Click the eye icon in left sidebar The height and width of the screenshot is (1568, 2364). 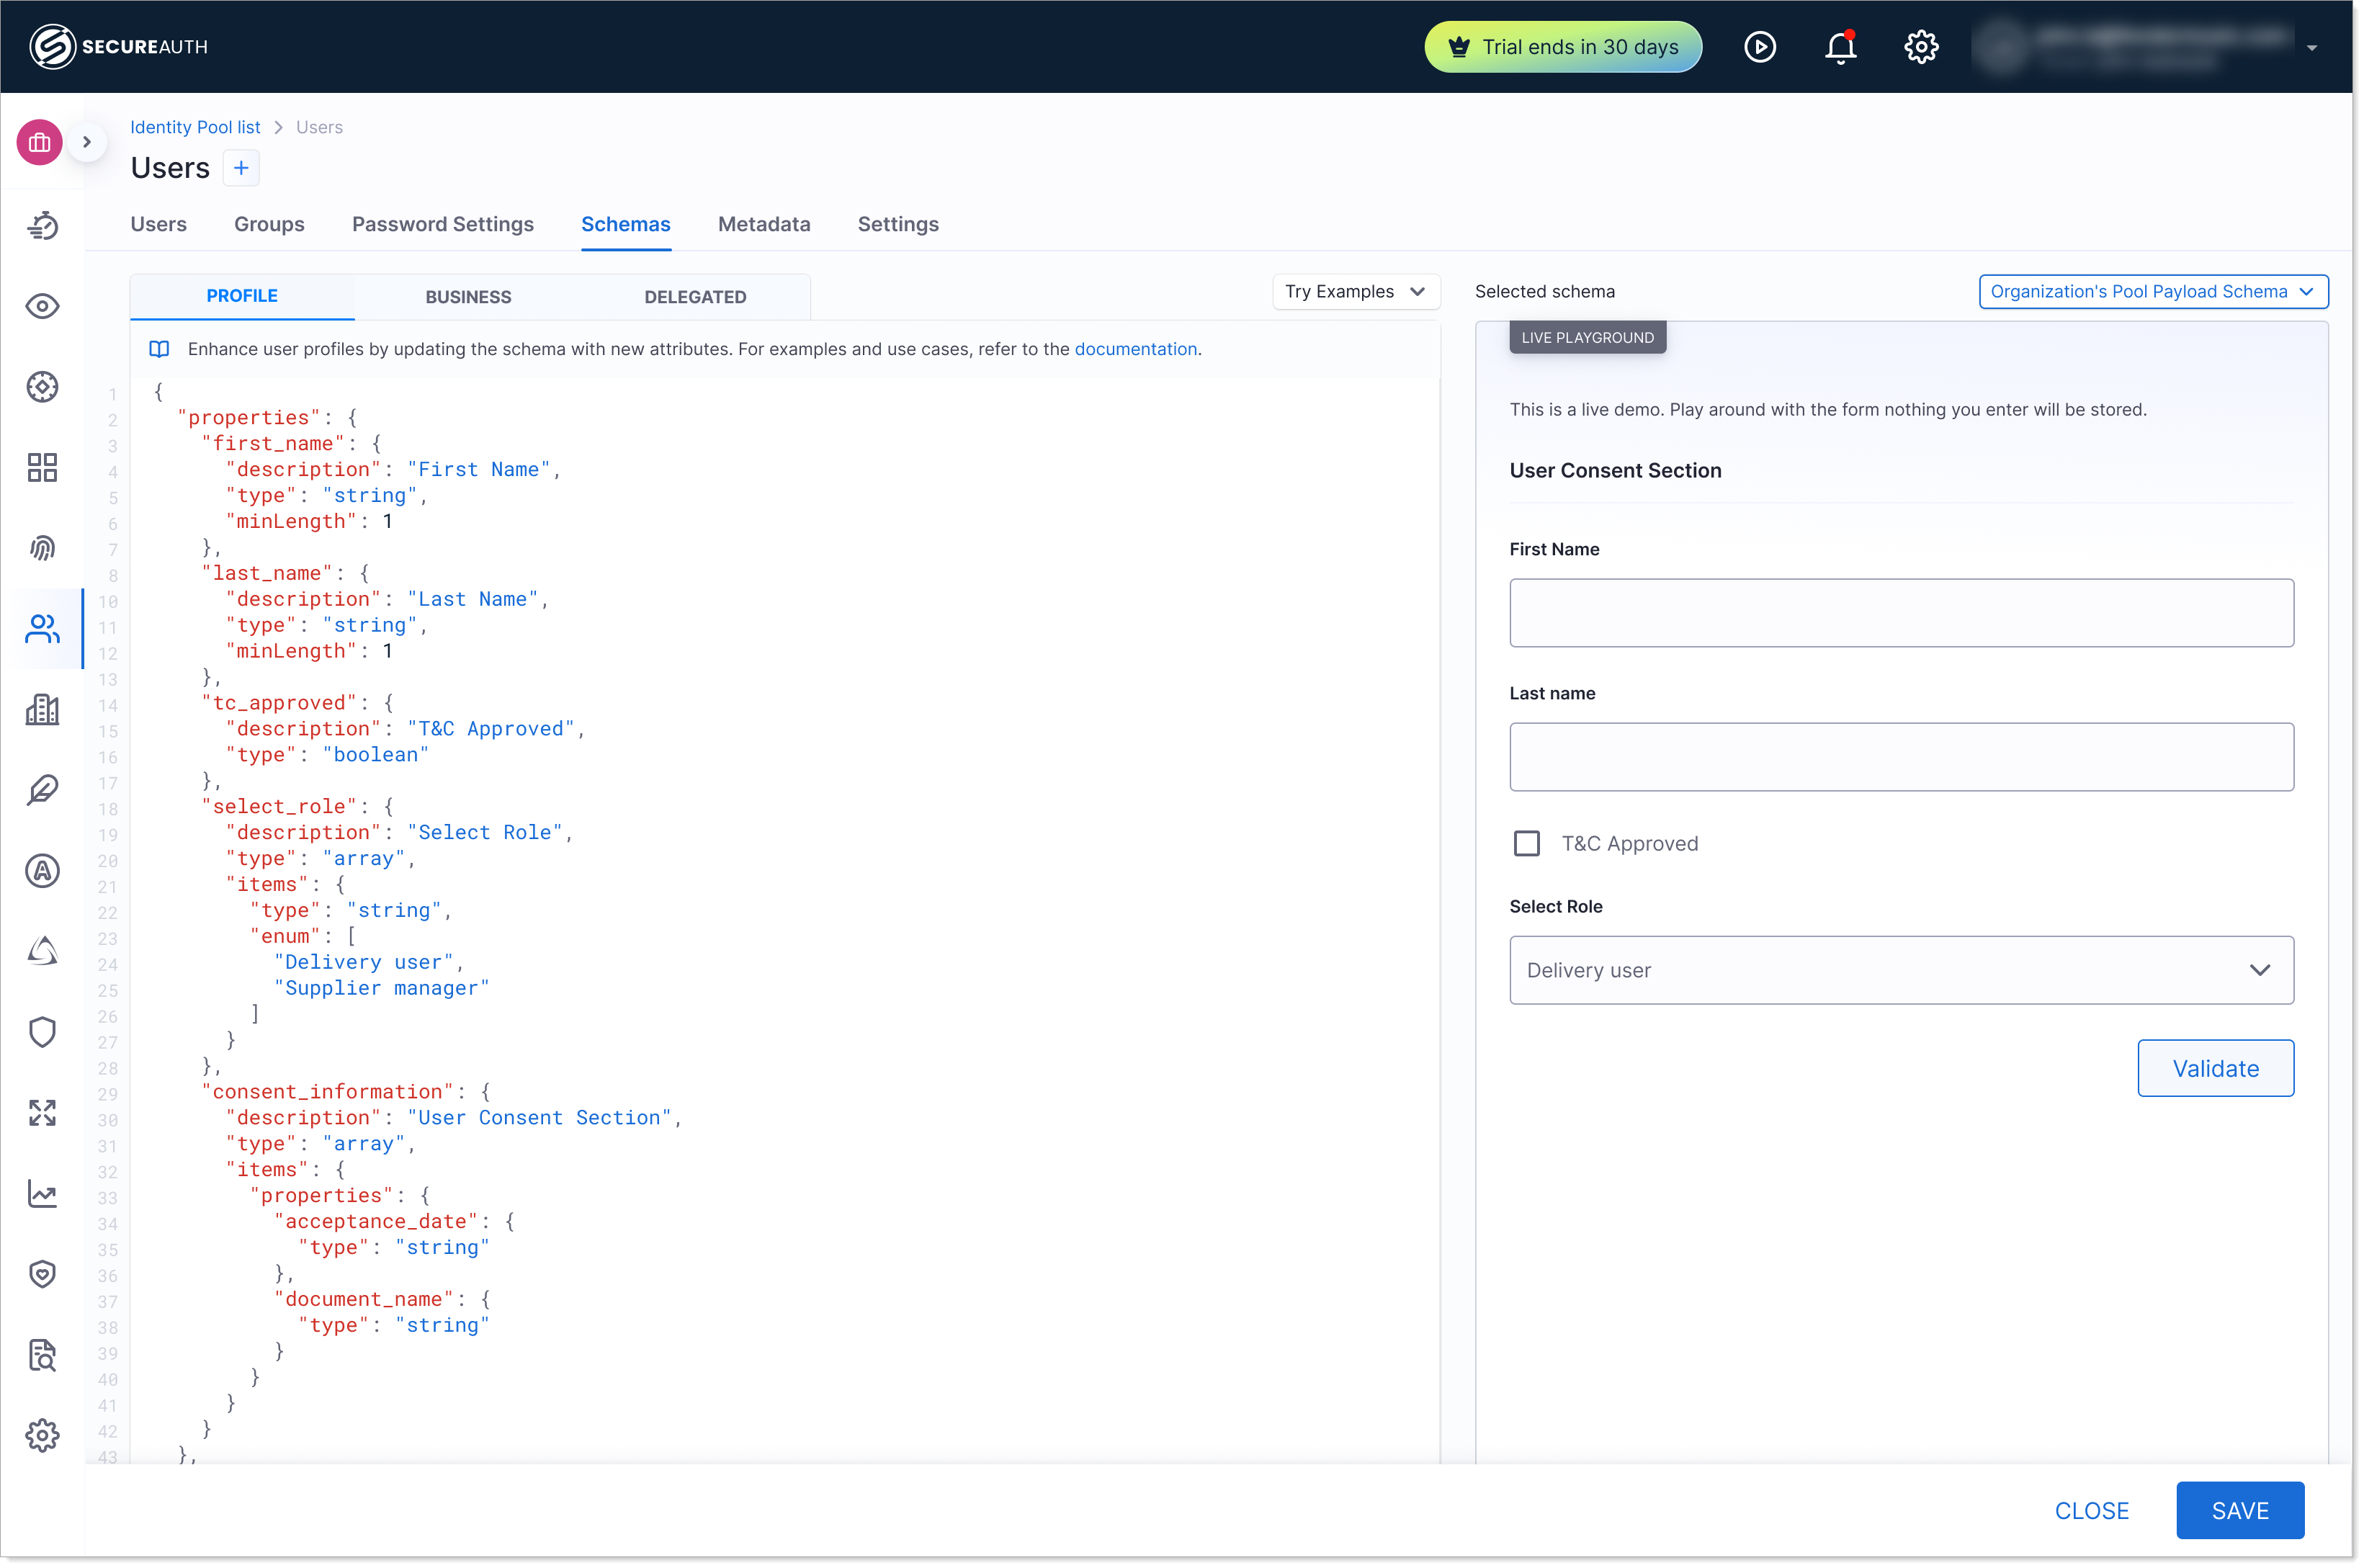click(42, 306)
